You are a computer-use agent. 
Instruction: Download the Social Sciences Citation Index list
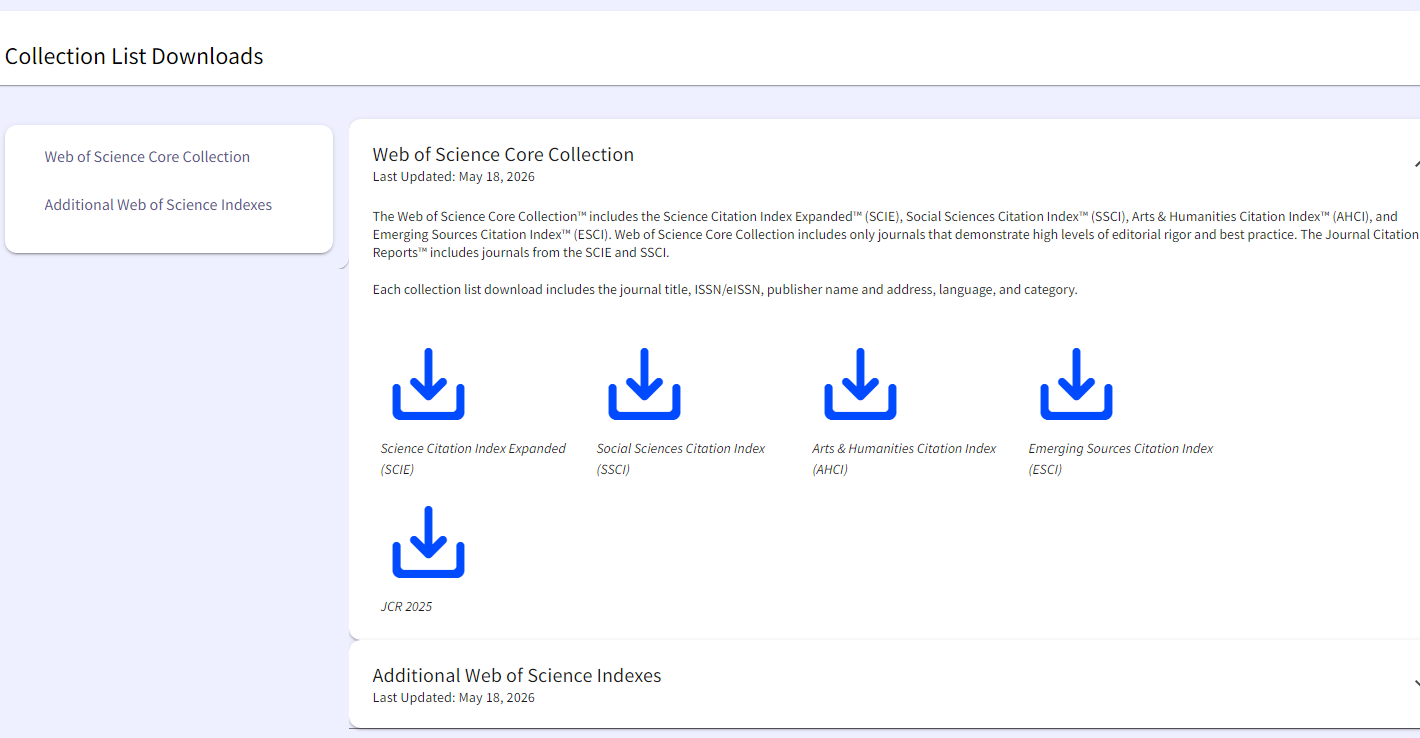(x=644, y=384)
